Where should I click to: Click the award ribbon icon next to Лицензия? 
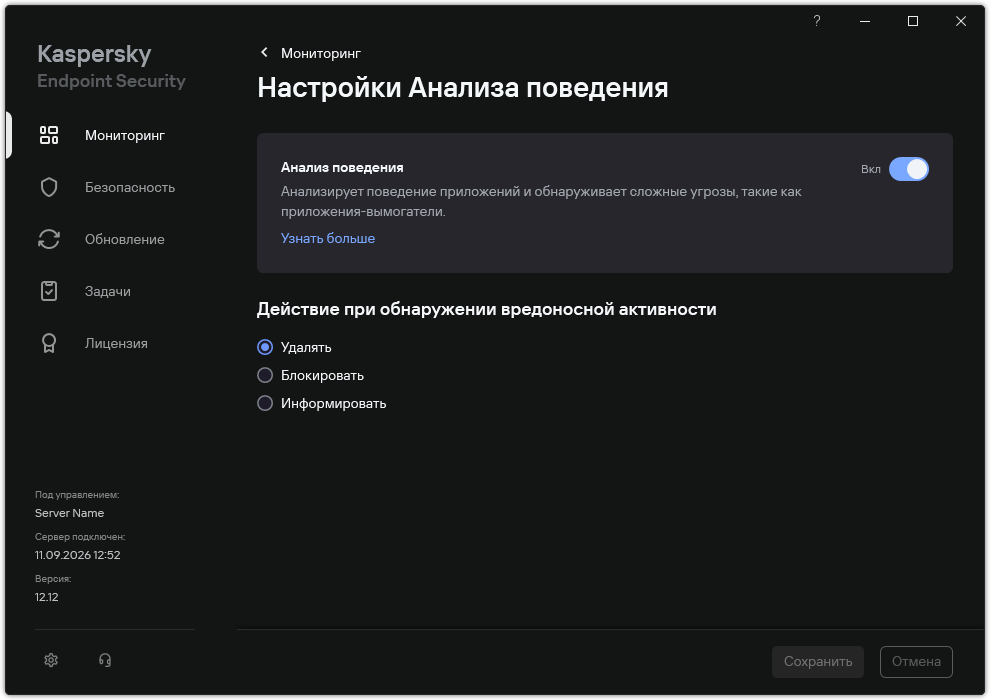pyautogui.click(x=49, y=343)
